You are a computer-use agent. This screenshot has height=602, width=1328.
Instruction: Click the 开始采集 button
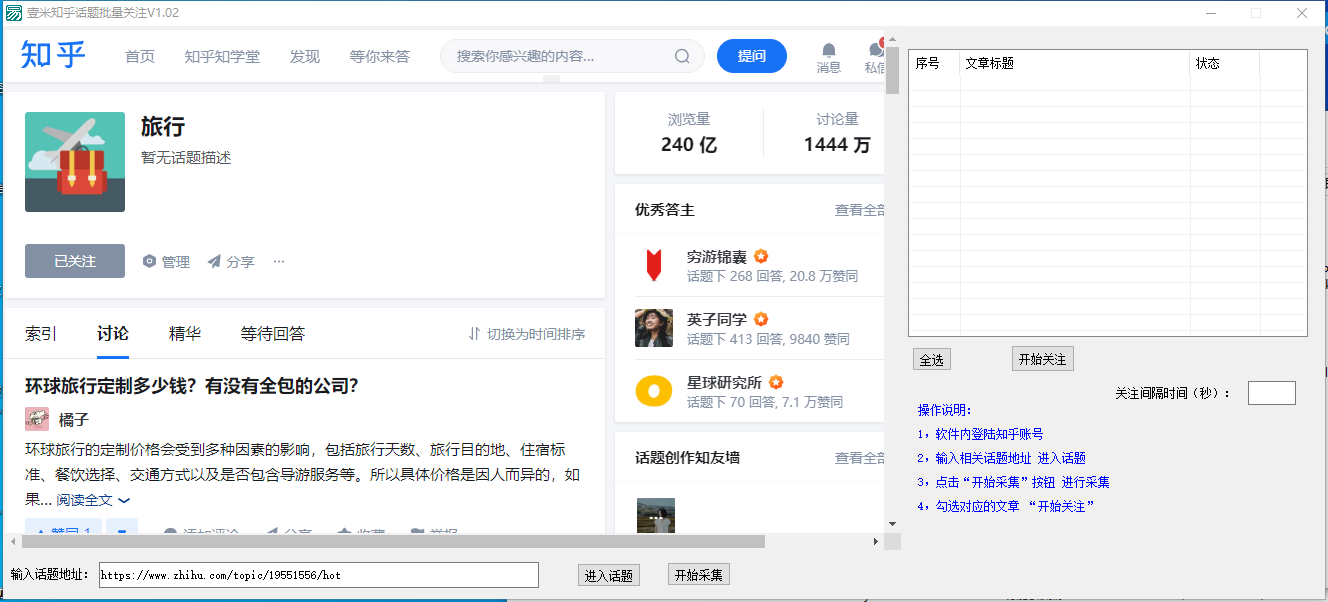(699, 575)
